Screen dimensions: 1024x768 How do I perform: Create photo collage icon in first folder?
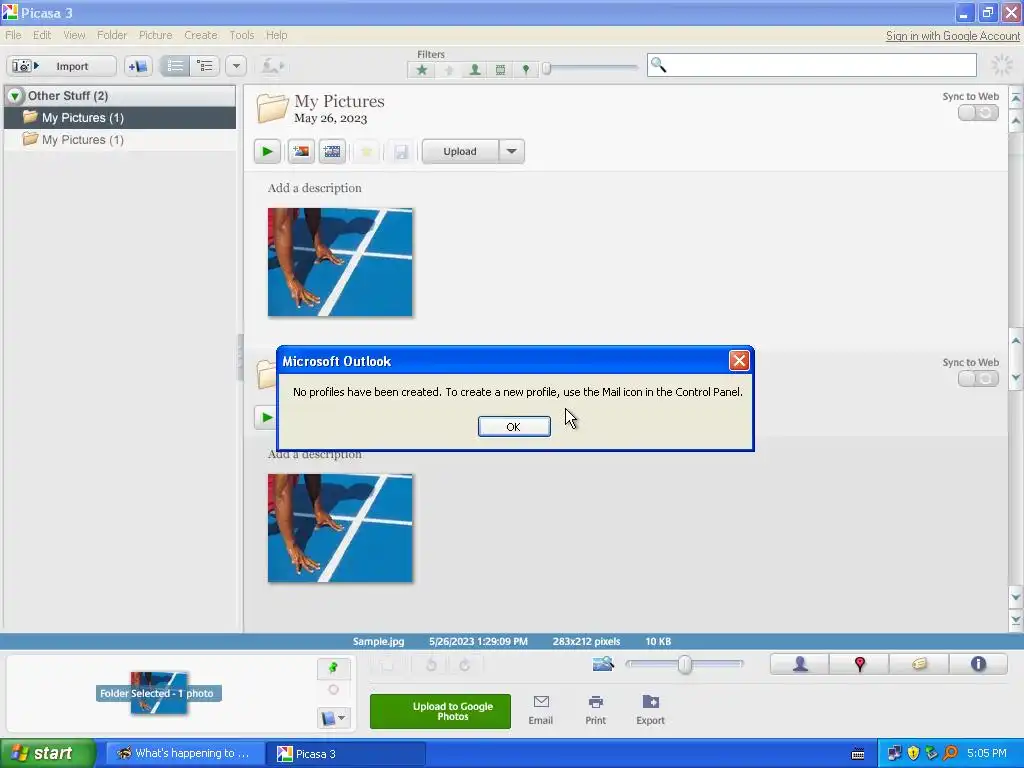pos(301,152)
